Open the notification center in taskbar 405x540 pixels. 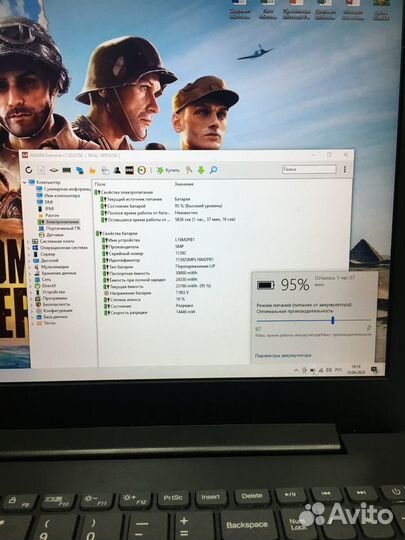click(x=374, y=370)
